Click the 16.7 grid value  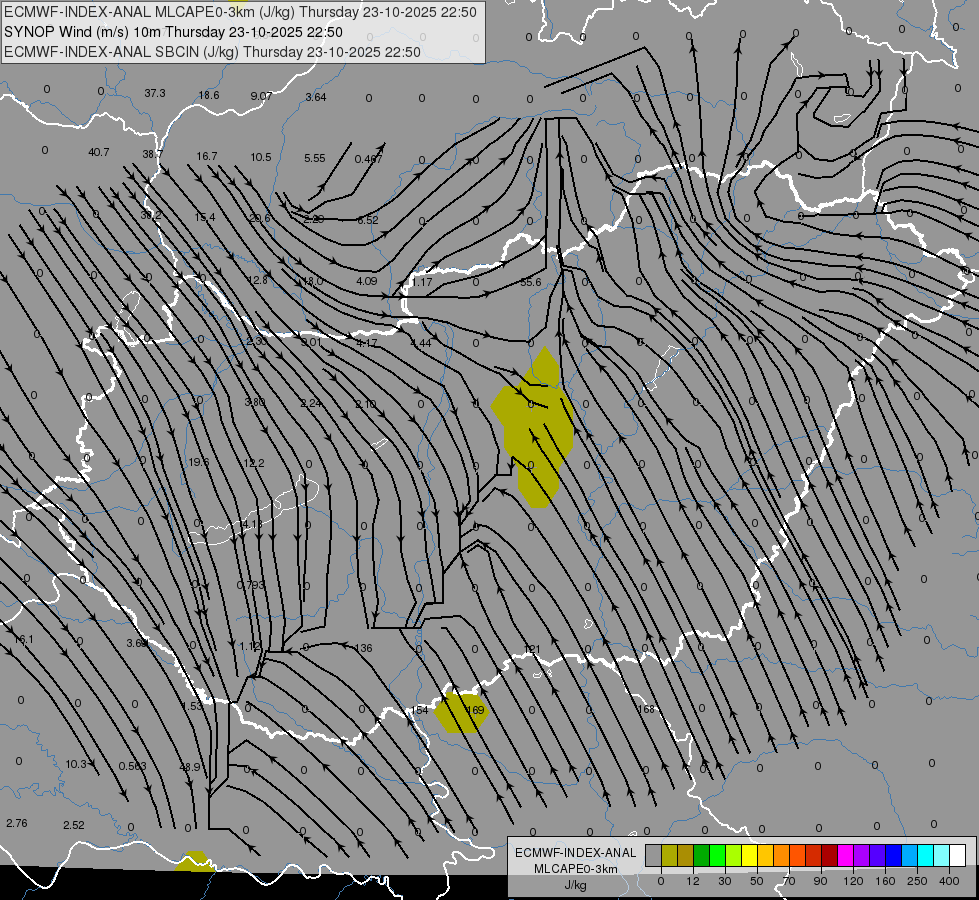point(207,156)
